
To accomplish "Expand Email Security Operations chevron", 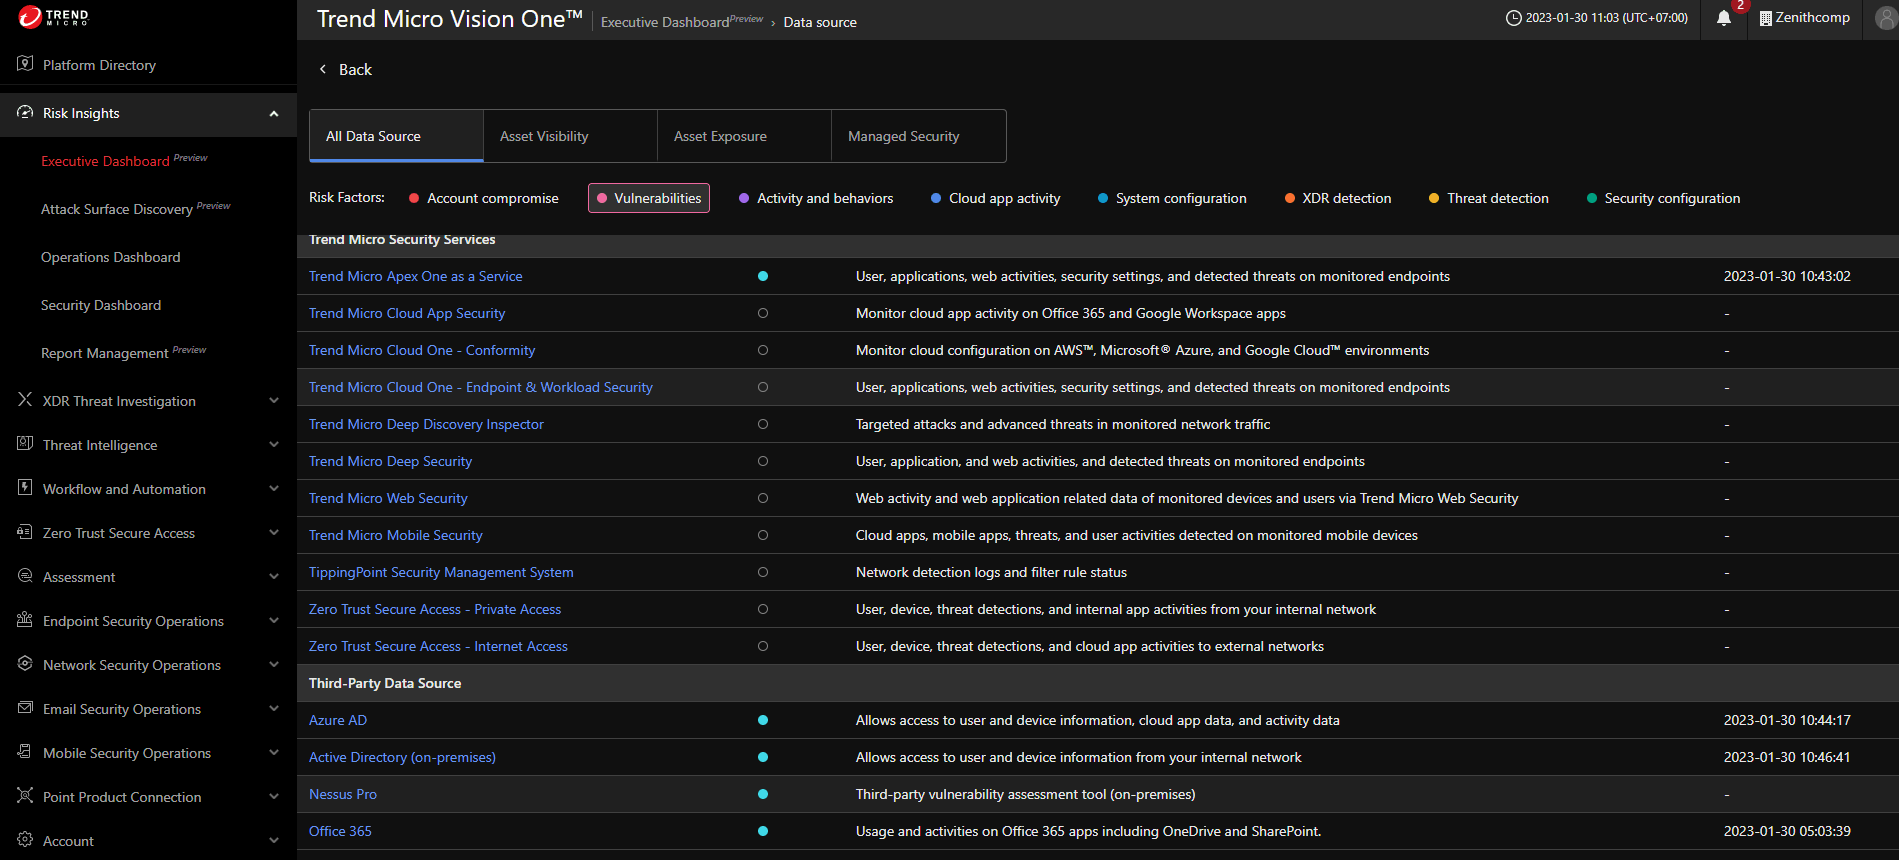I will pos(274,709).
